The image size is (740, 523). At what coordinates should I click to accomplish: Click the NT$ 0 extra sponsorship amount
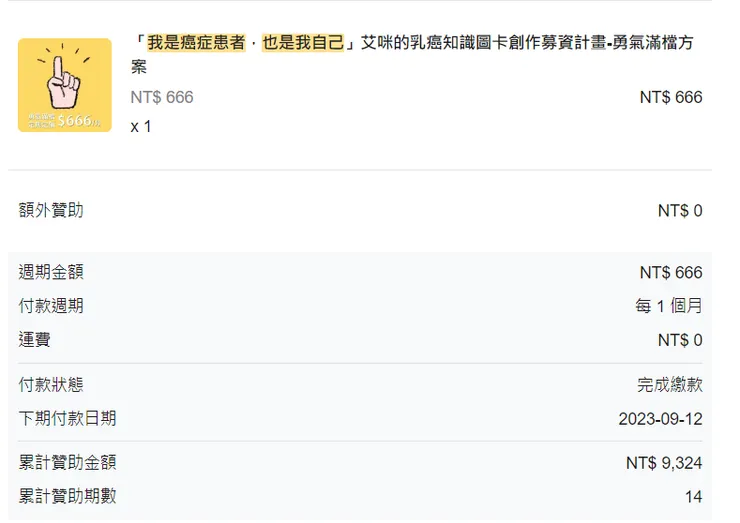click(680, 211)
